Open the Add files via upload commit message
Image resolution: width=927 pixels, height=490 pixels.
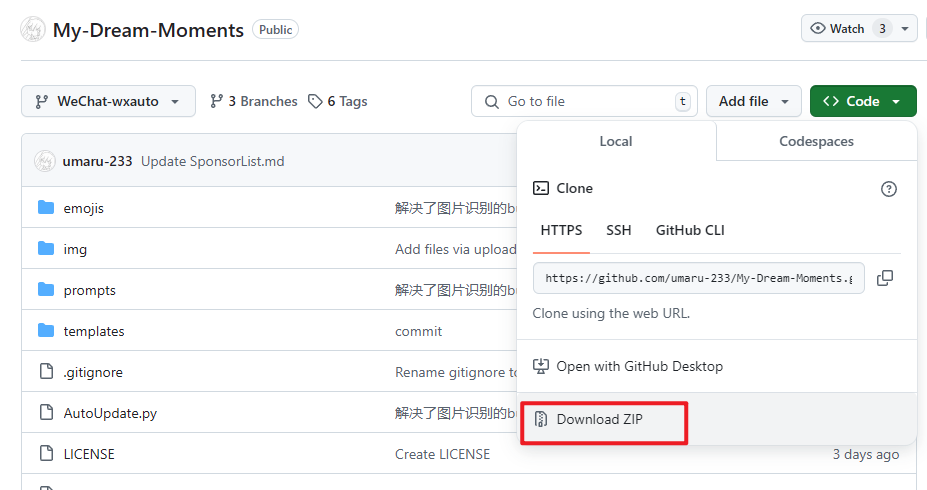[x=456, y=249]
